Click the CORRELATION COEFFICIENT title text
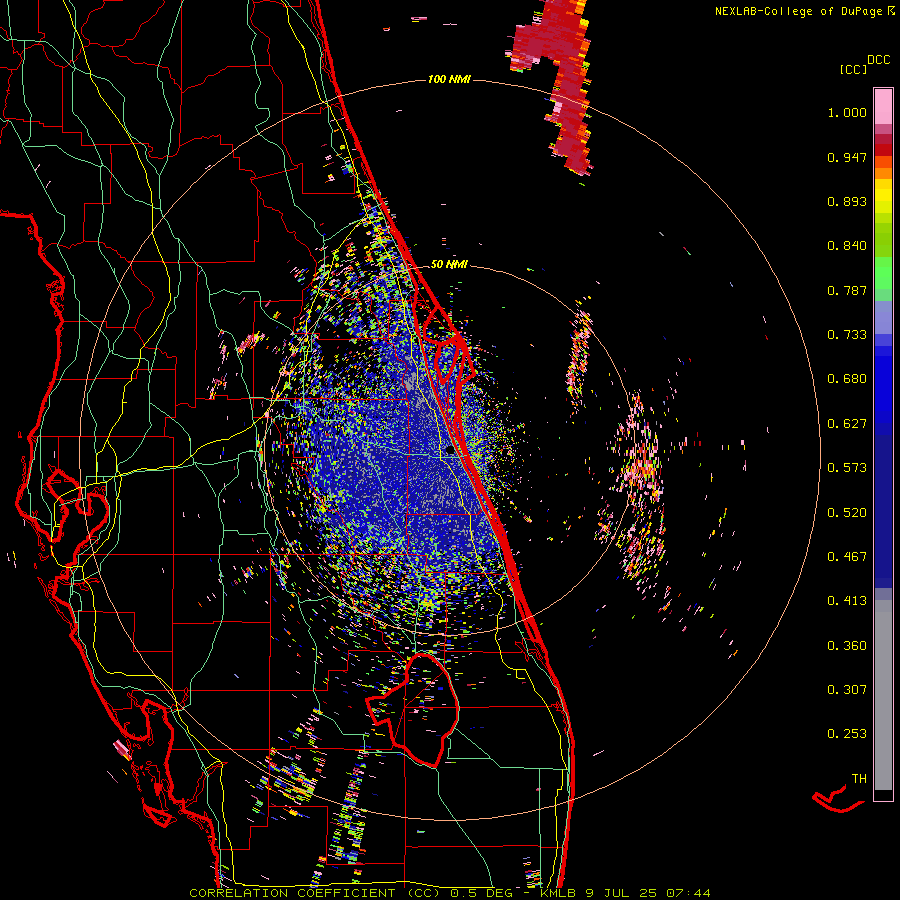Image resolution: width=900 pixels, height=900 pixels. coord(292,893)
